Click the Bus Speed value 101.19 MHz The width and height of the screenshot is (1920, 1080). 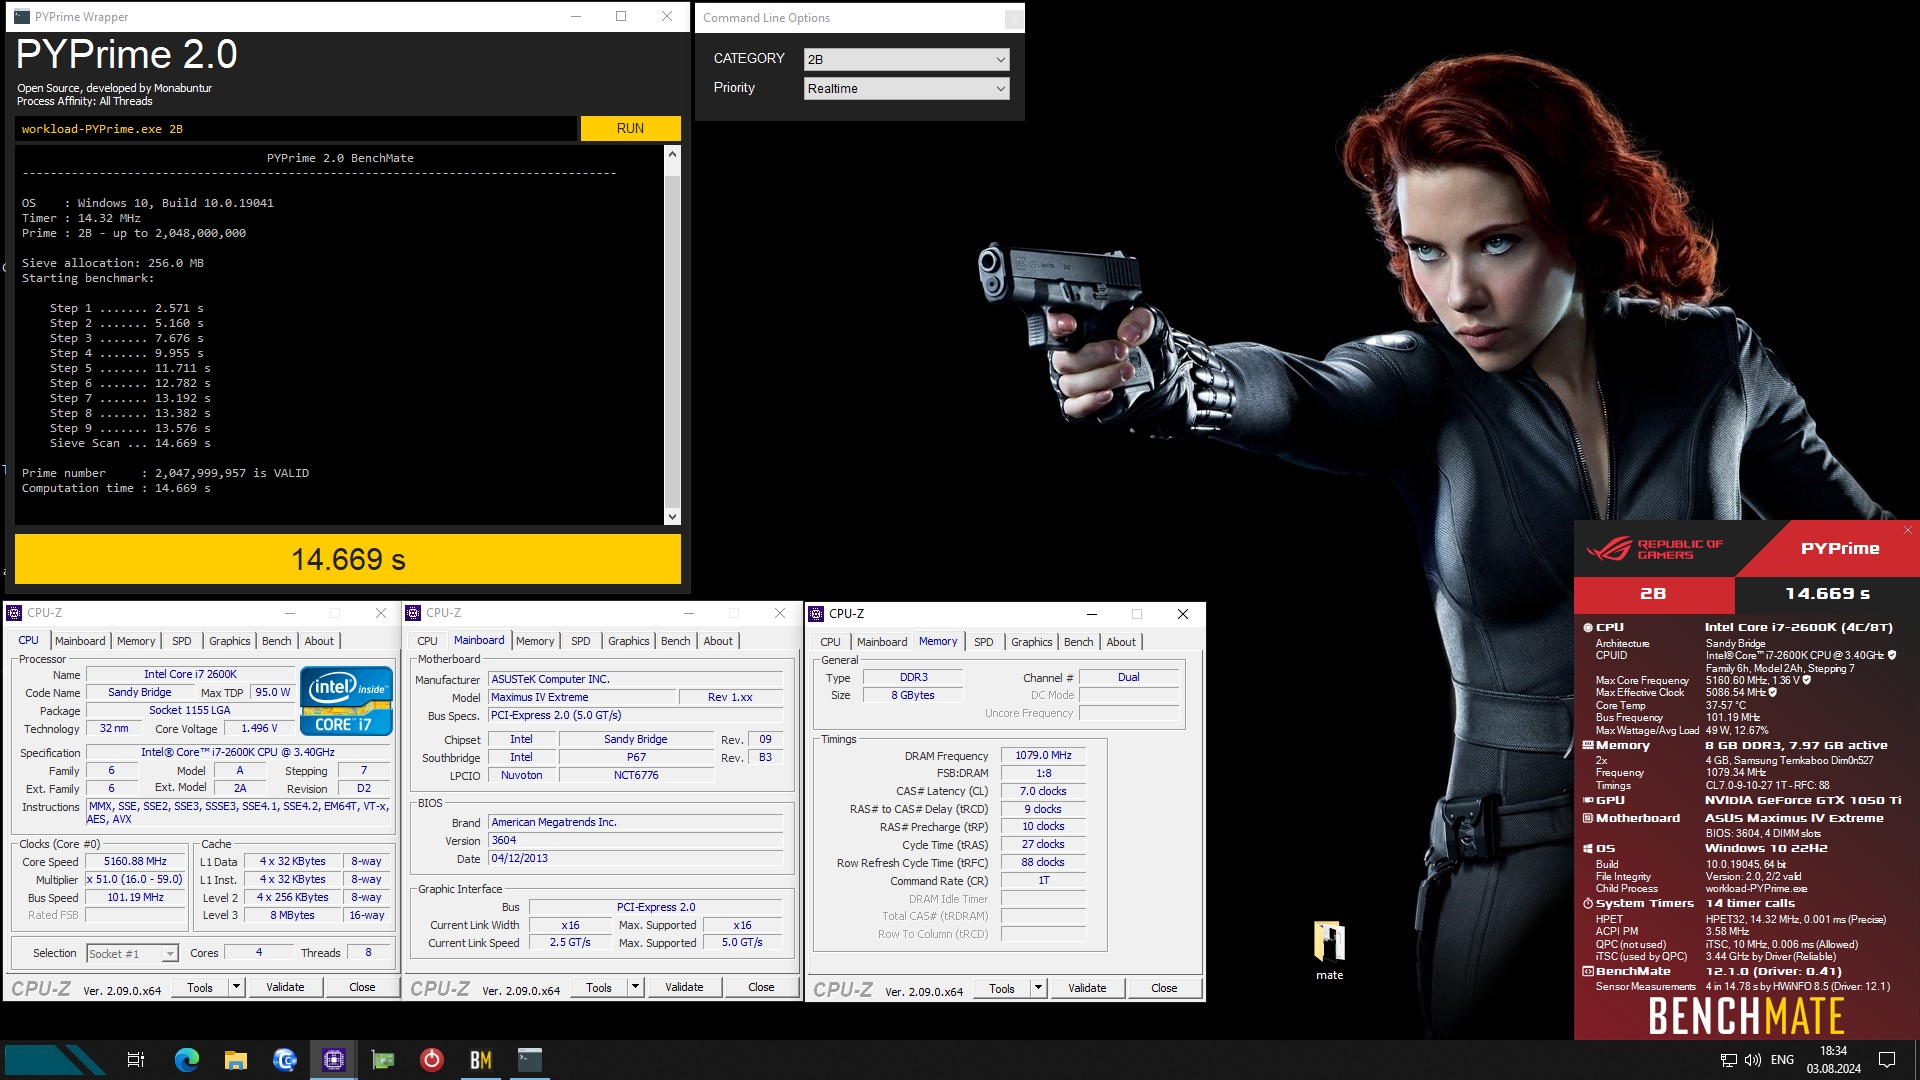(135, 898)
